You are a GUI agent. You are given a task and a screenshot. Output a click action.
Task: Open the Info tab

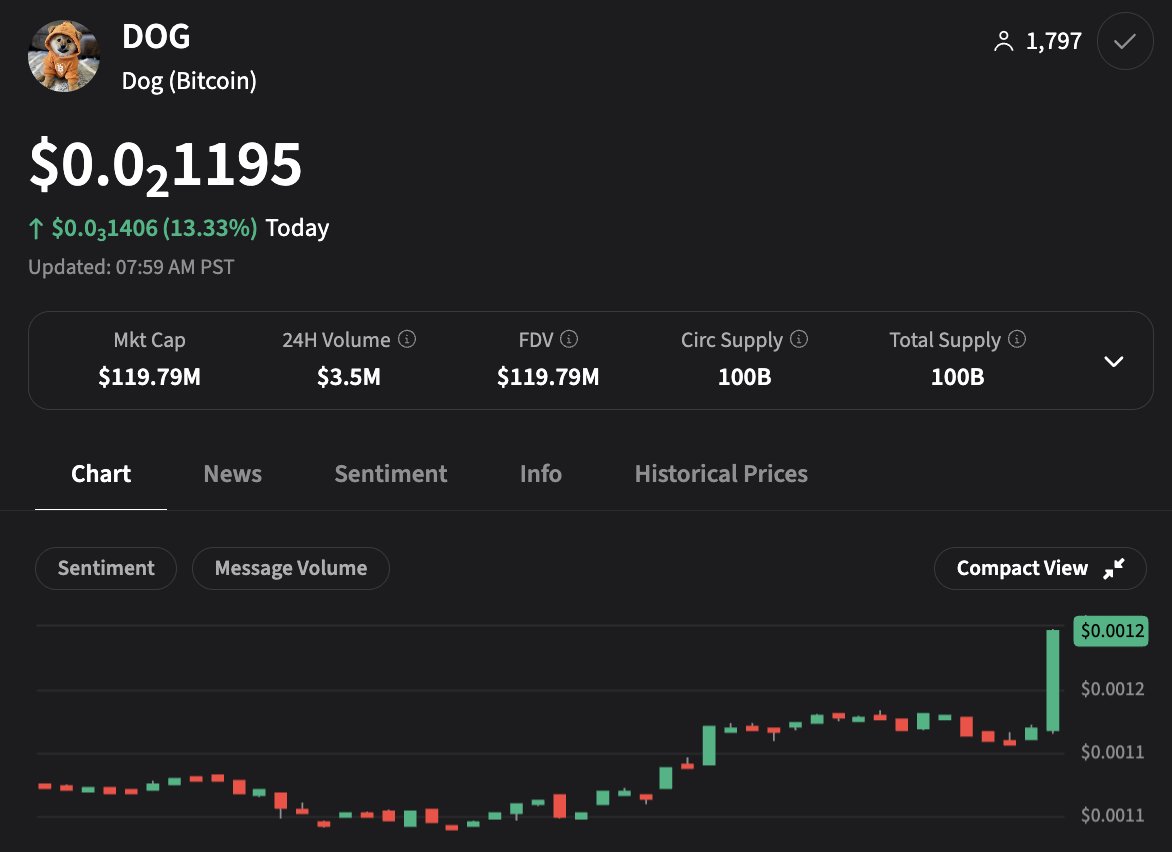click(540, 474)
